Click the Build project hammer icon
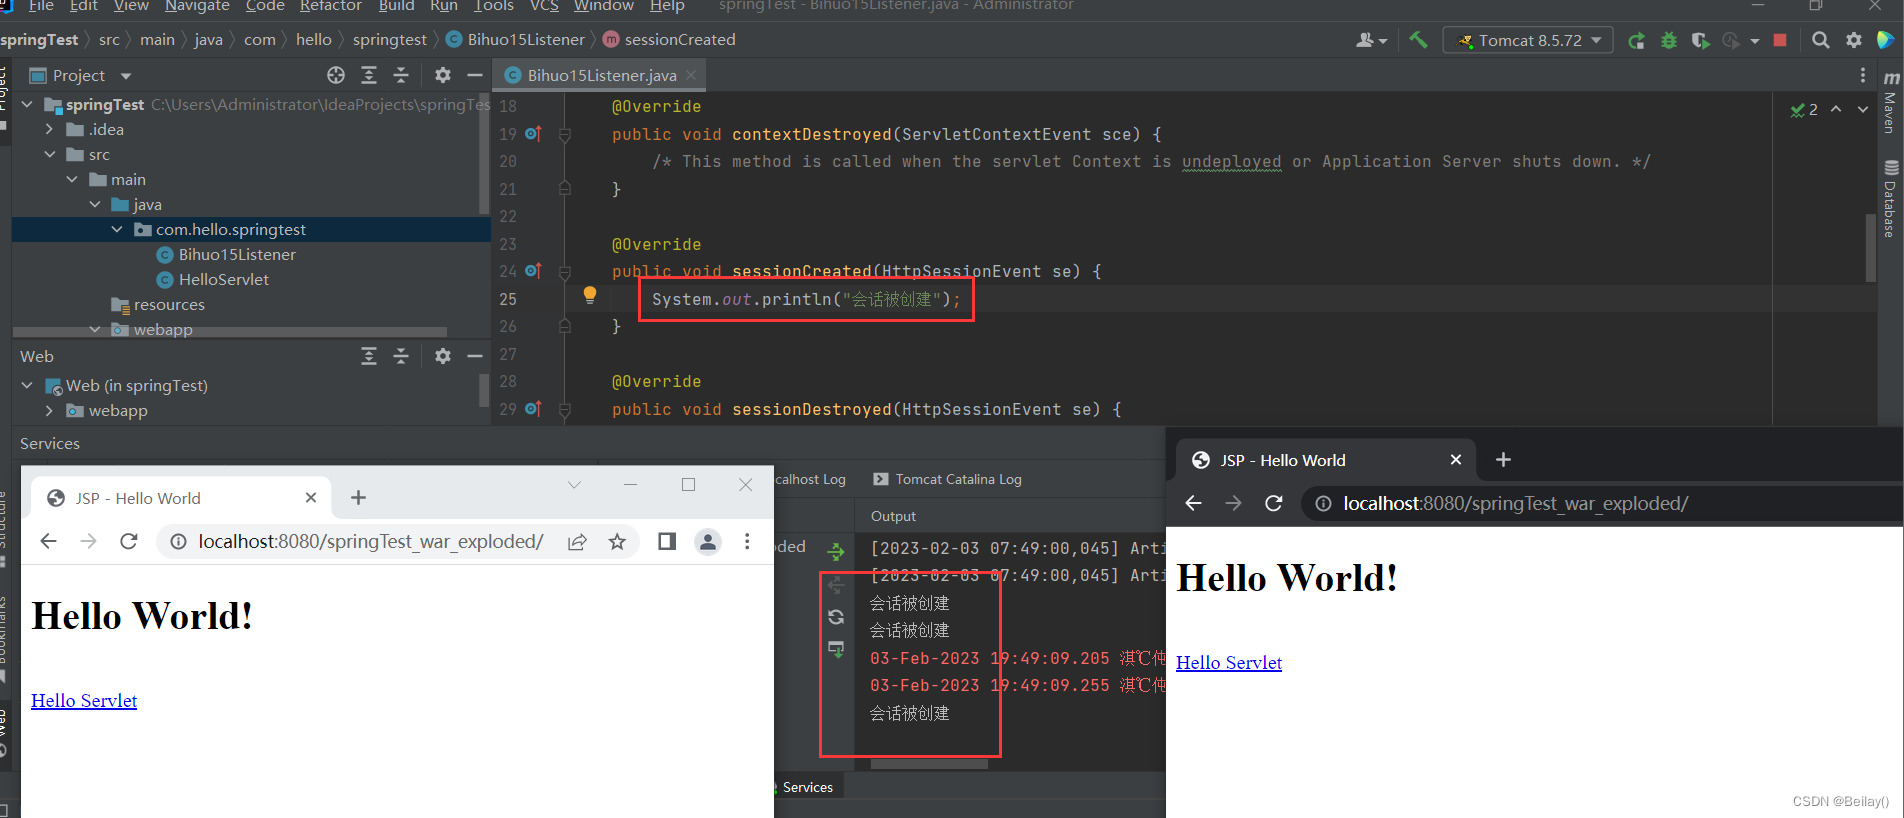The width and height of the screenshot is (1904, 818). coord(1418,40)
